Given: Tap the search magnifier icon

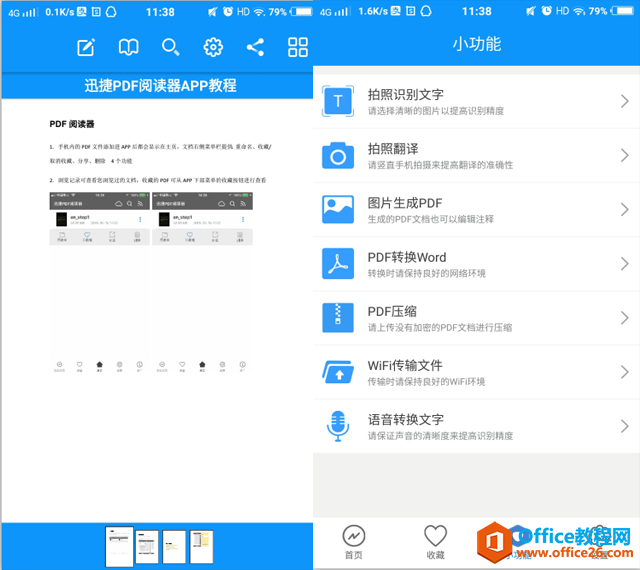Looking at the screenshot, I should point(170,47).
